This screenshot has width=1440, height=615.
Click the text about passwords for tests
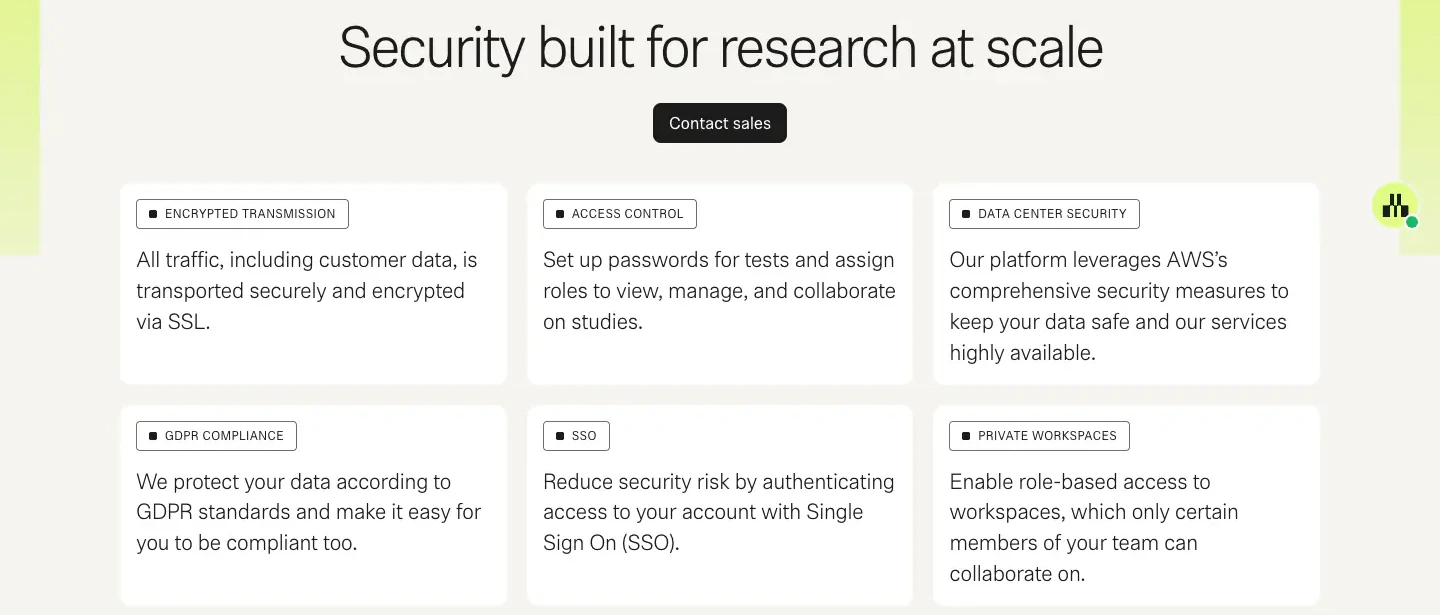click(x=719, y=291)
